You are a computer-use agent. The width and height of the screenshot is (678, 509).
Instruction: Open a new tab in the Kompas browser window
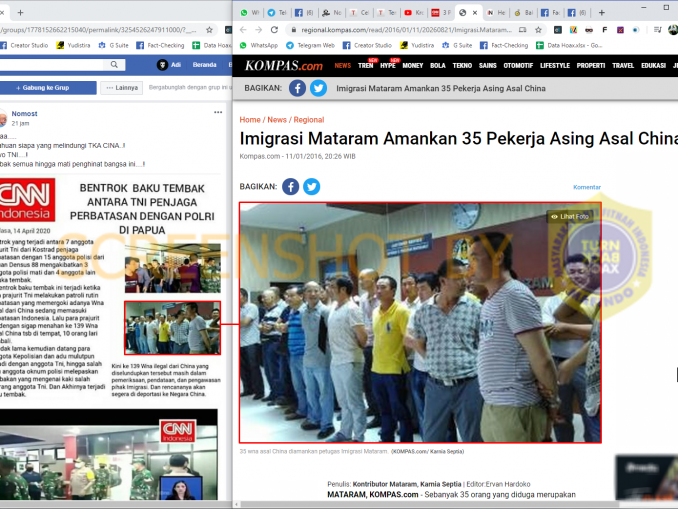click(601, 13)
